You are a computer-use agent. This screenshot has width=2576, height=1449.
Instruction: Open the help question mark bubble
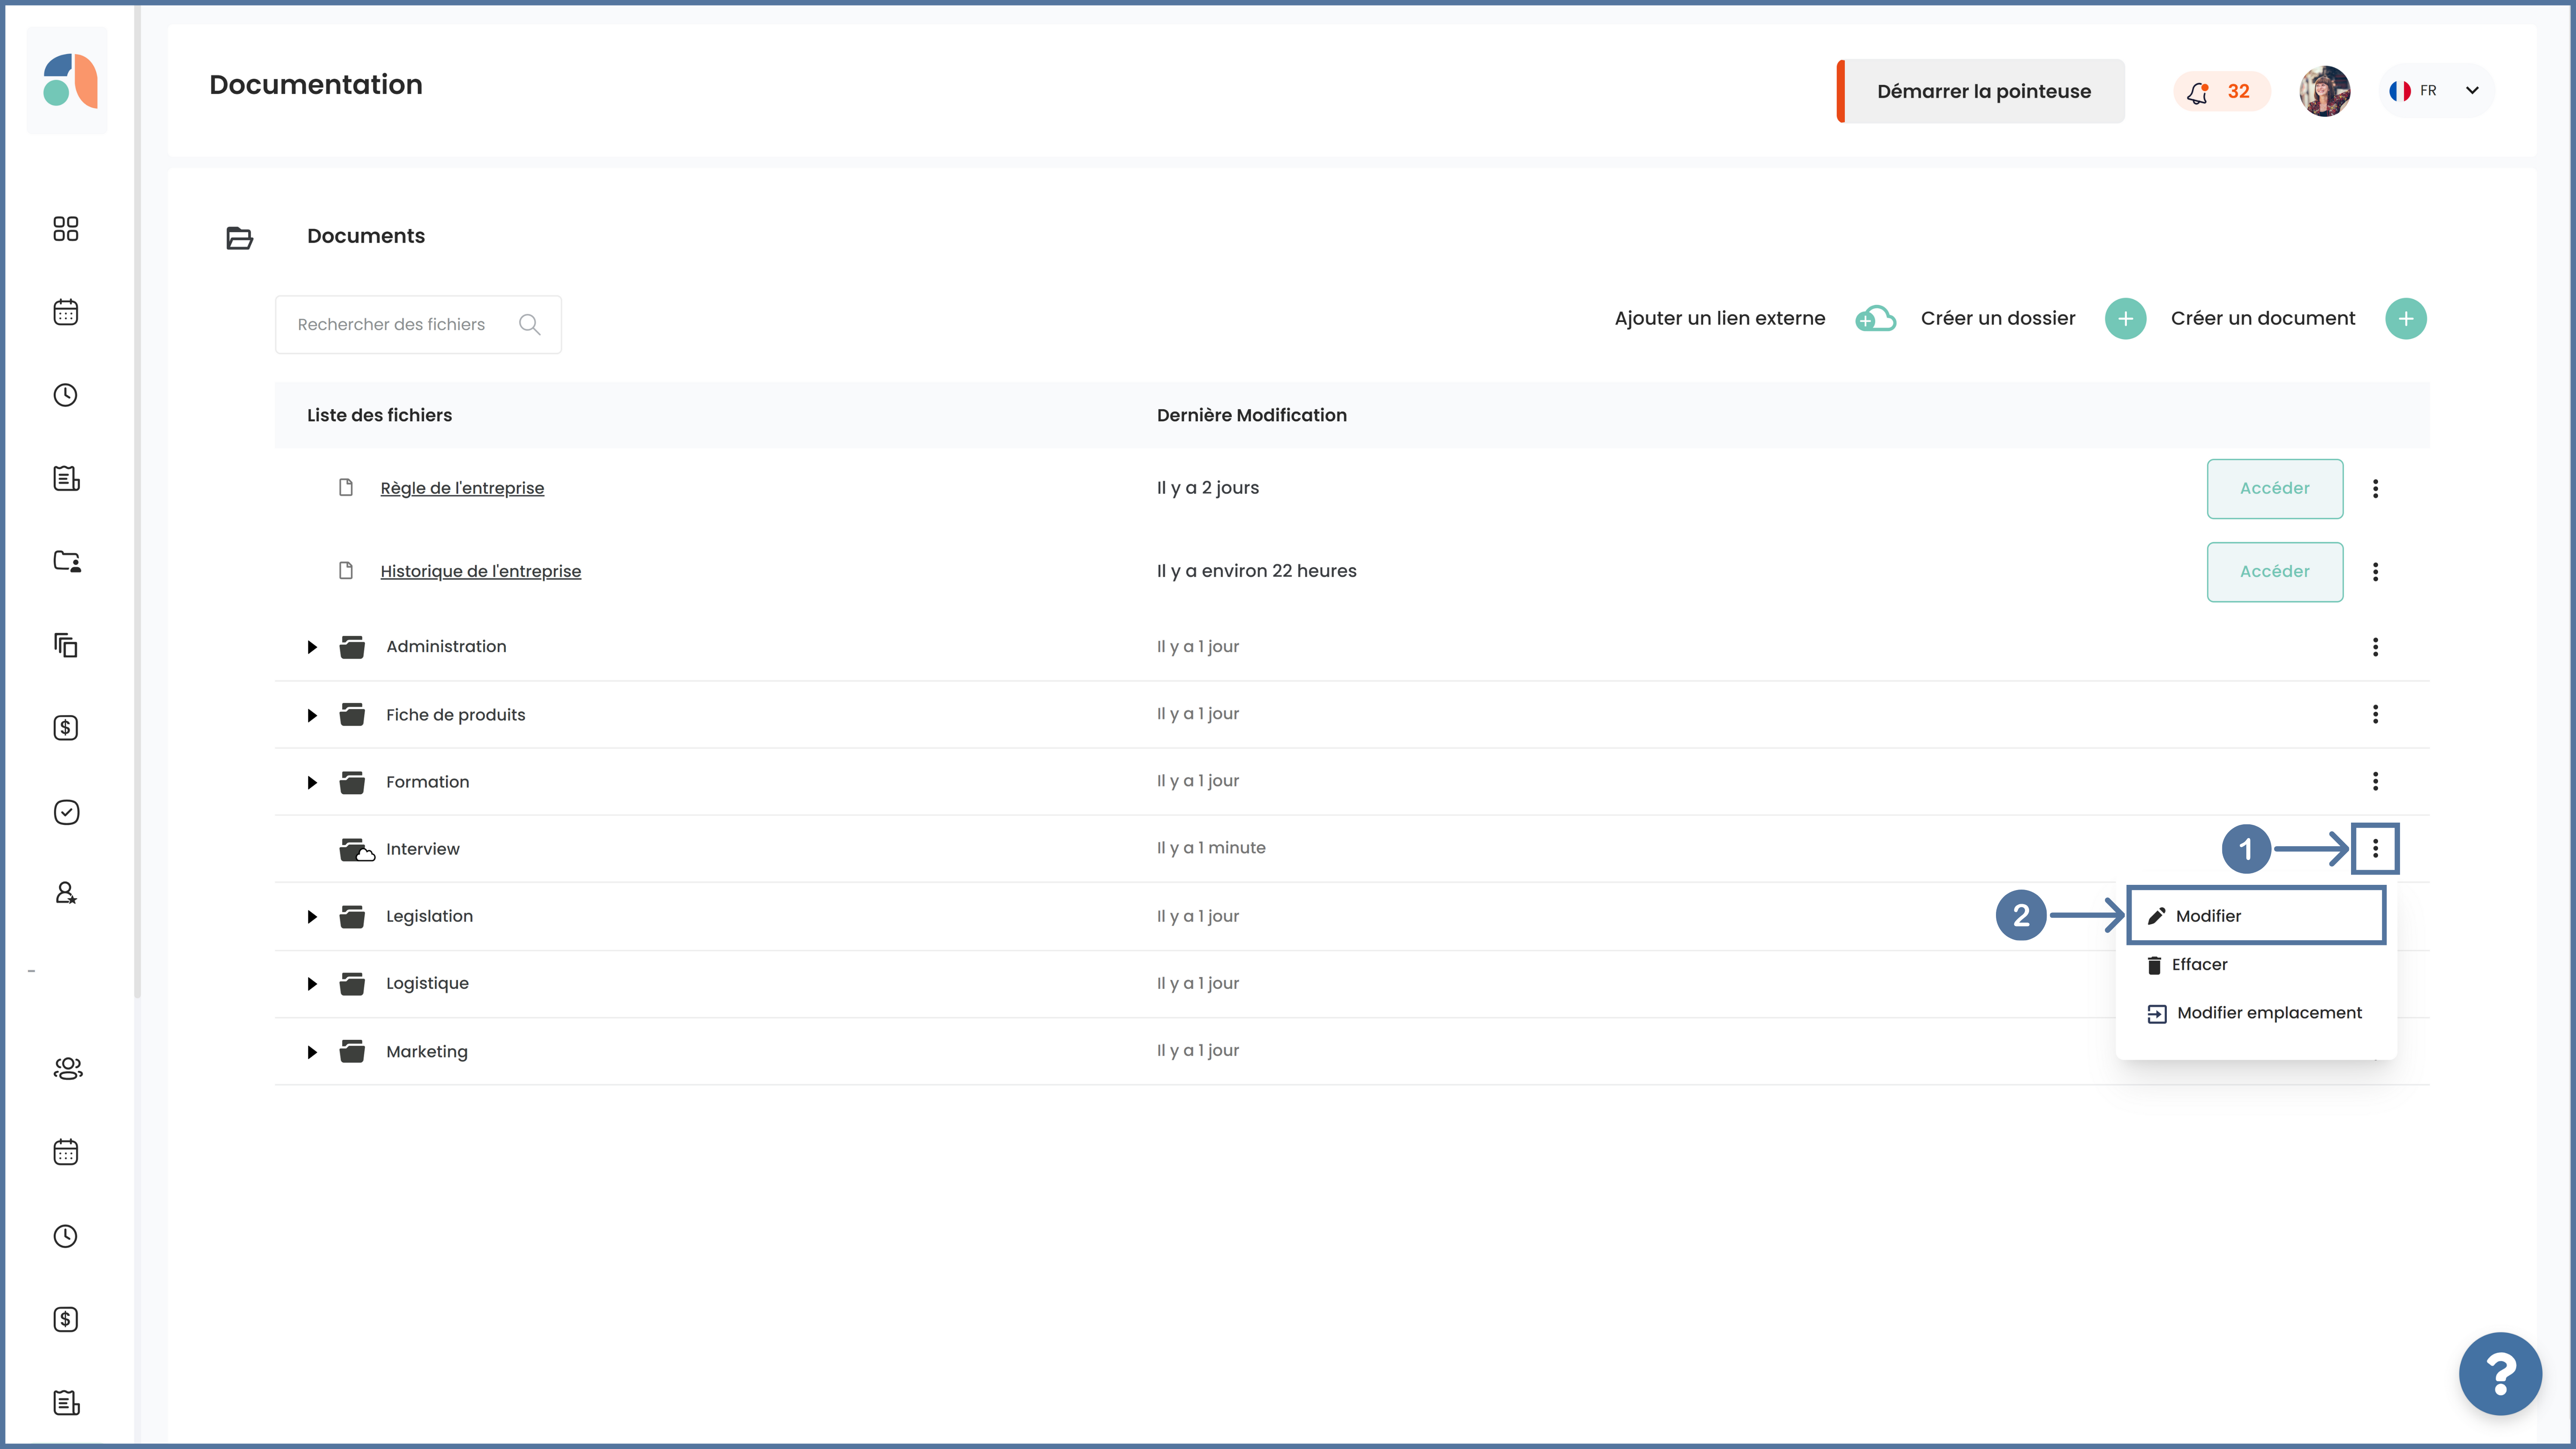[2500, 1374]
